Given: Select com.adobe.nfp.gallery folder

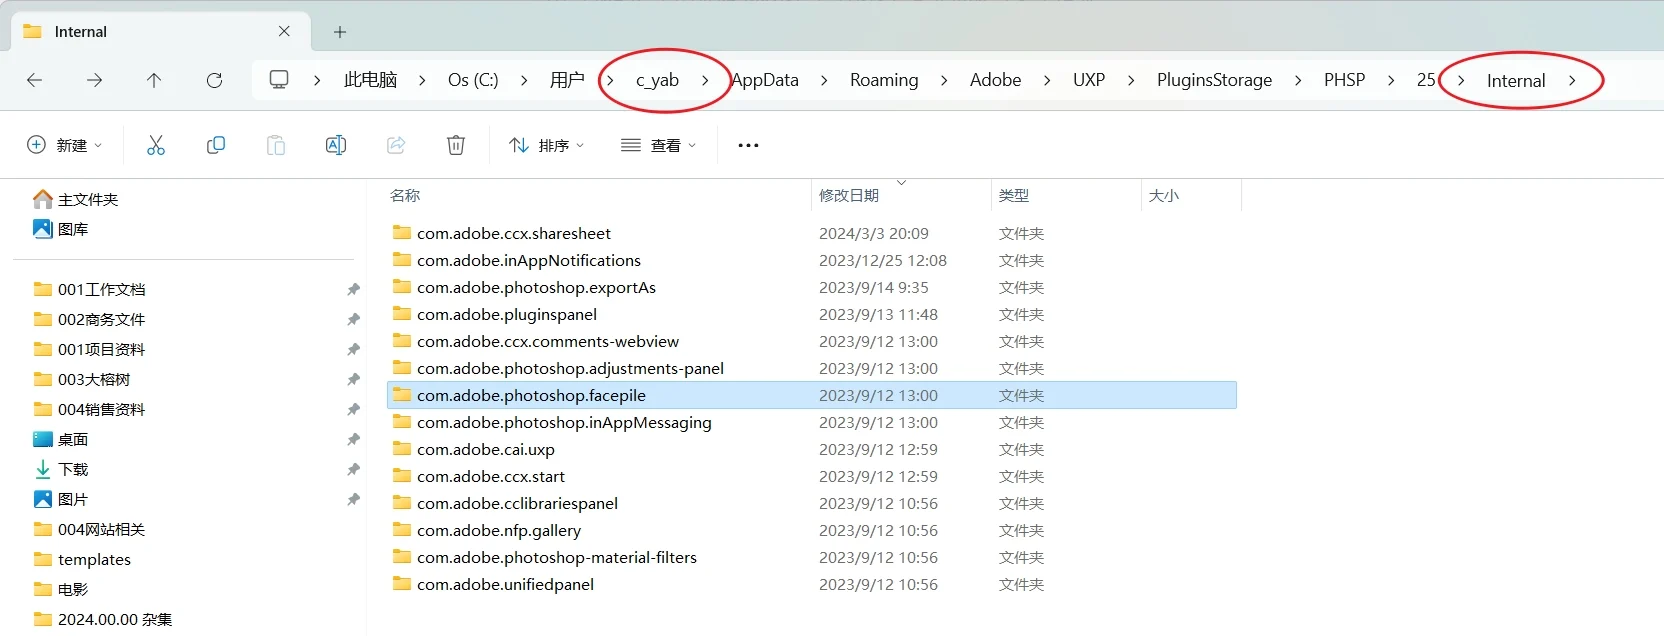Looking at the screenshot, I should point(487,530).
